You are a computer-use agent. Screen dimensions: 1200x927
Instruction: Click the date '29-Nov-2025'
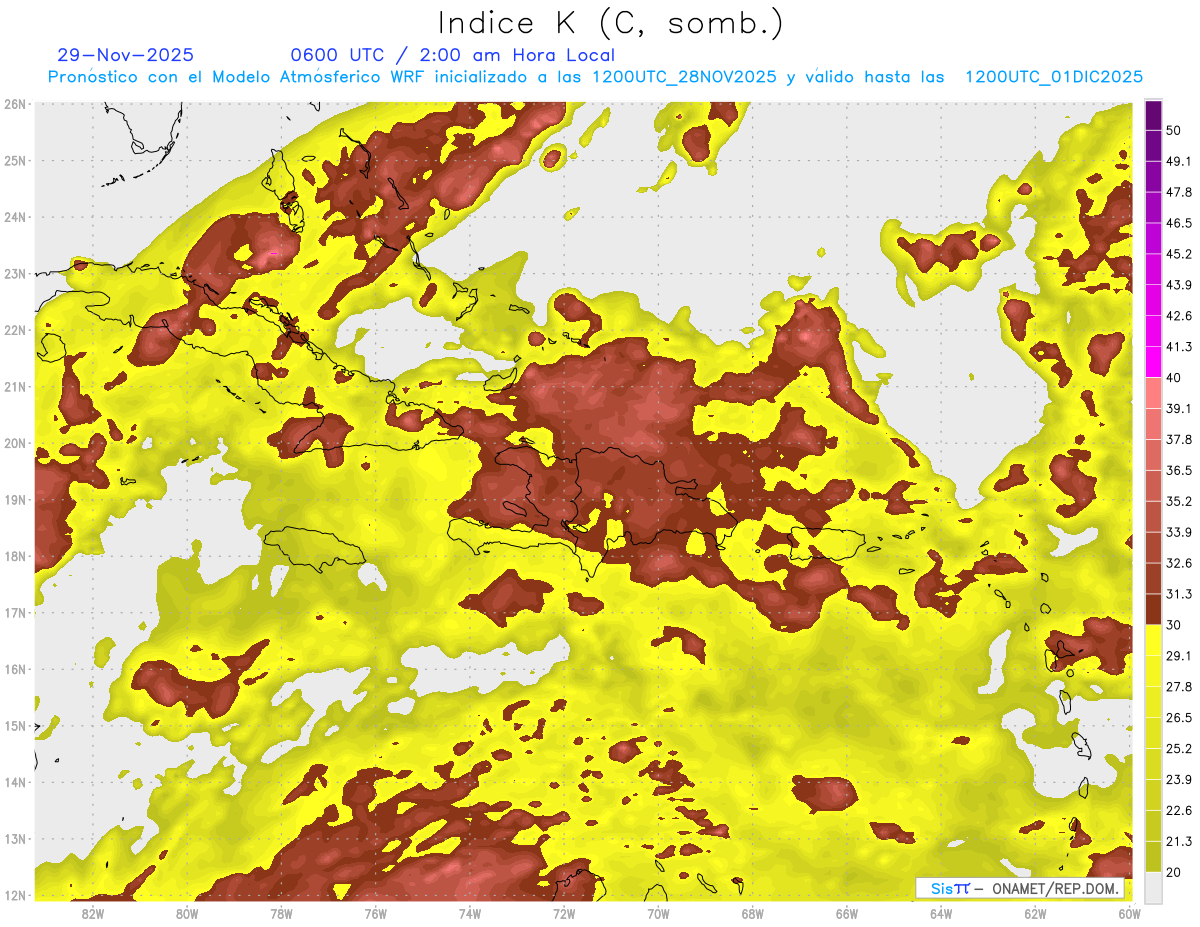click(126, 55)
